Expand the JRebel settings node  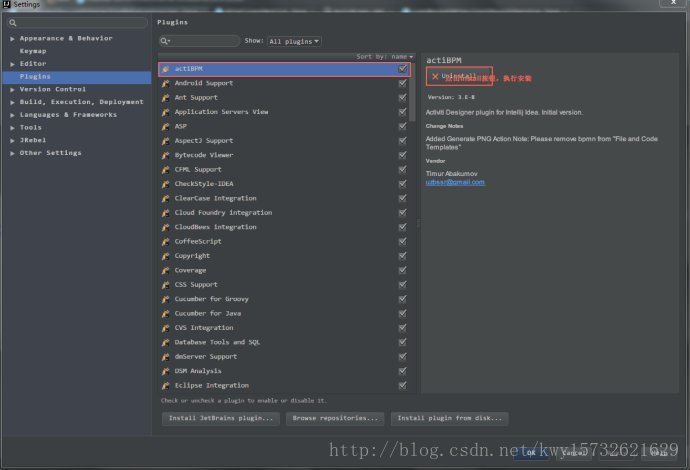tap(12, 141)
